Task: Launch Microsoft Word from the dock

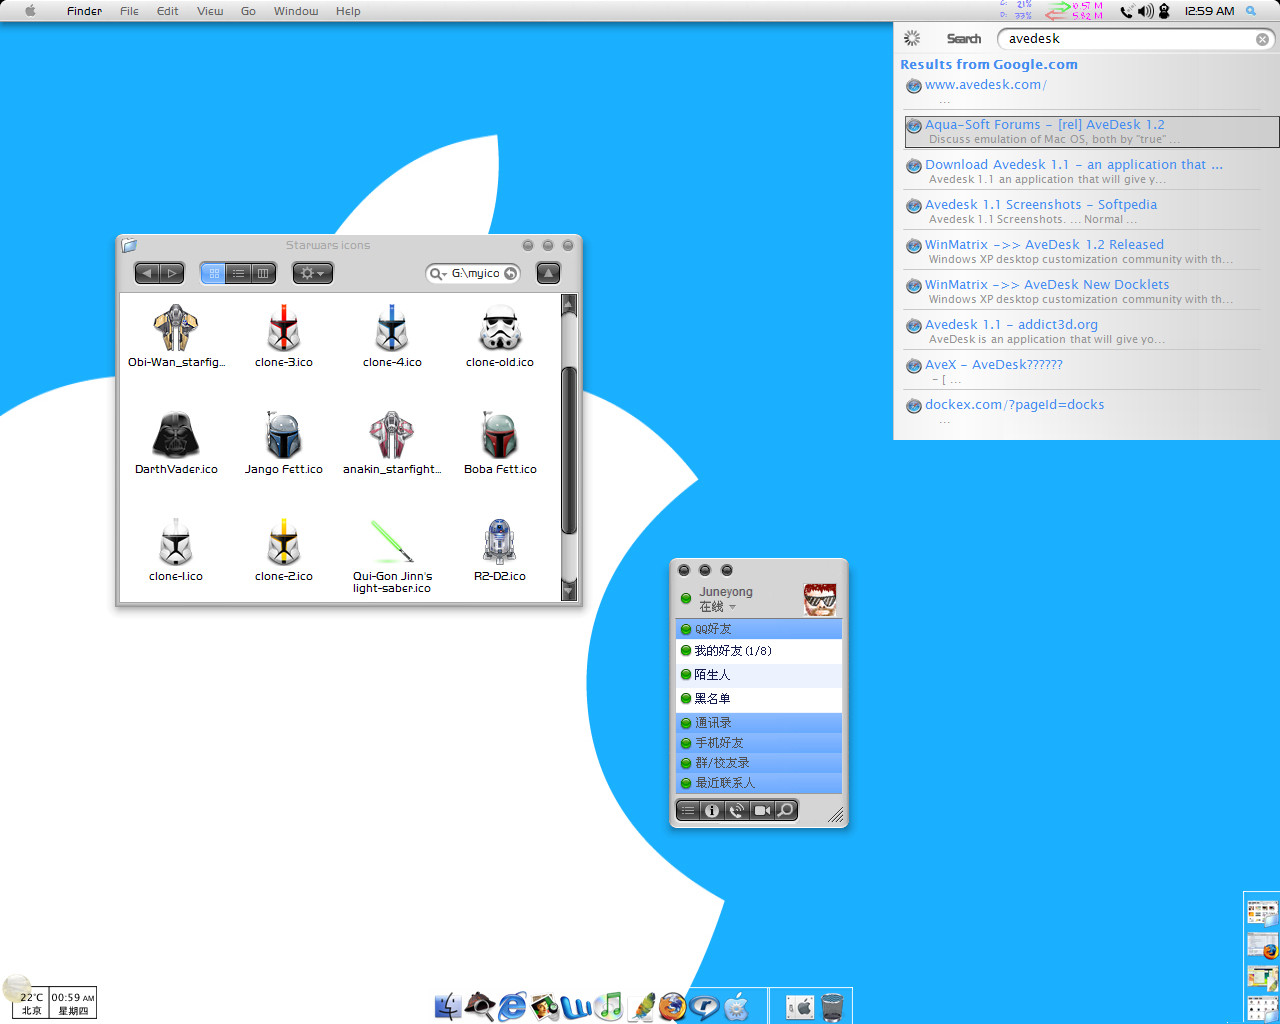Action: (576, 1006)
